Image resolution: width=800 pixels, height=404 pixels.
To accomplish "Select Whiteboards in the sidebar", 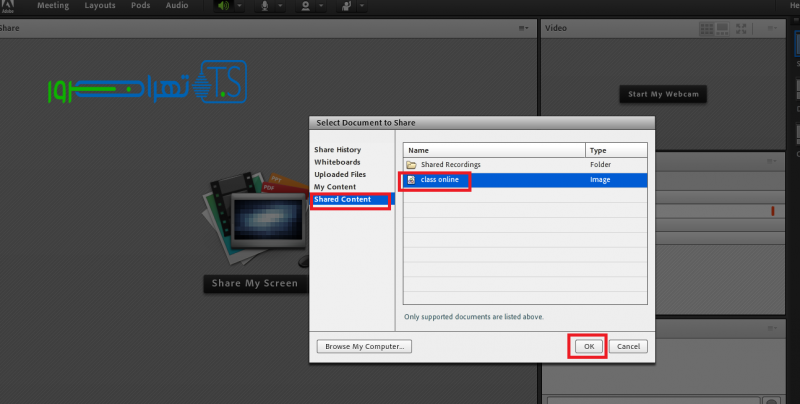I will coord(337,162).
